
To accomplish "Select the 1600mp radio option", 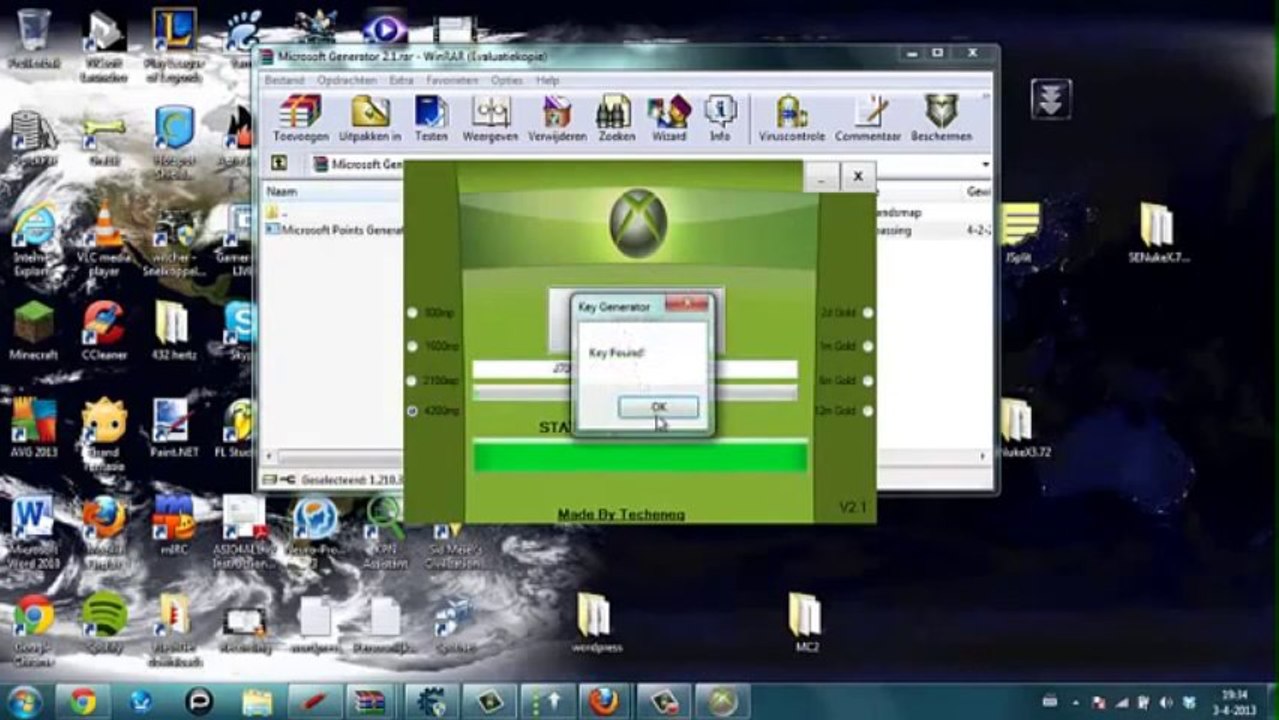I will point(412,346).
